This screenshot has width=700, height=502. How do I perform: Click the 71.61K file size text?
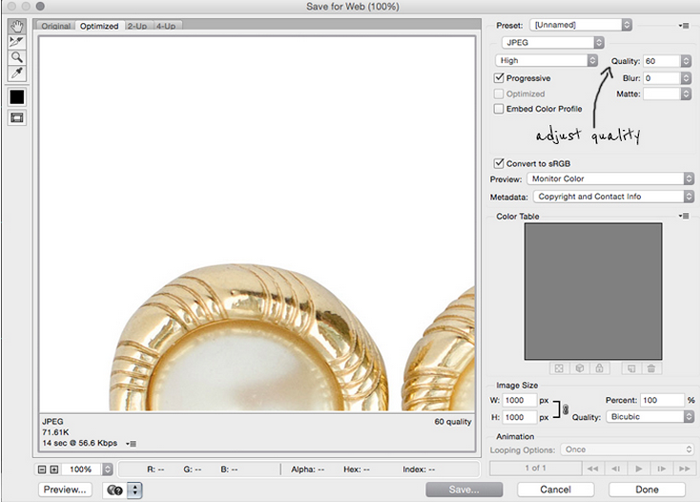56,432
